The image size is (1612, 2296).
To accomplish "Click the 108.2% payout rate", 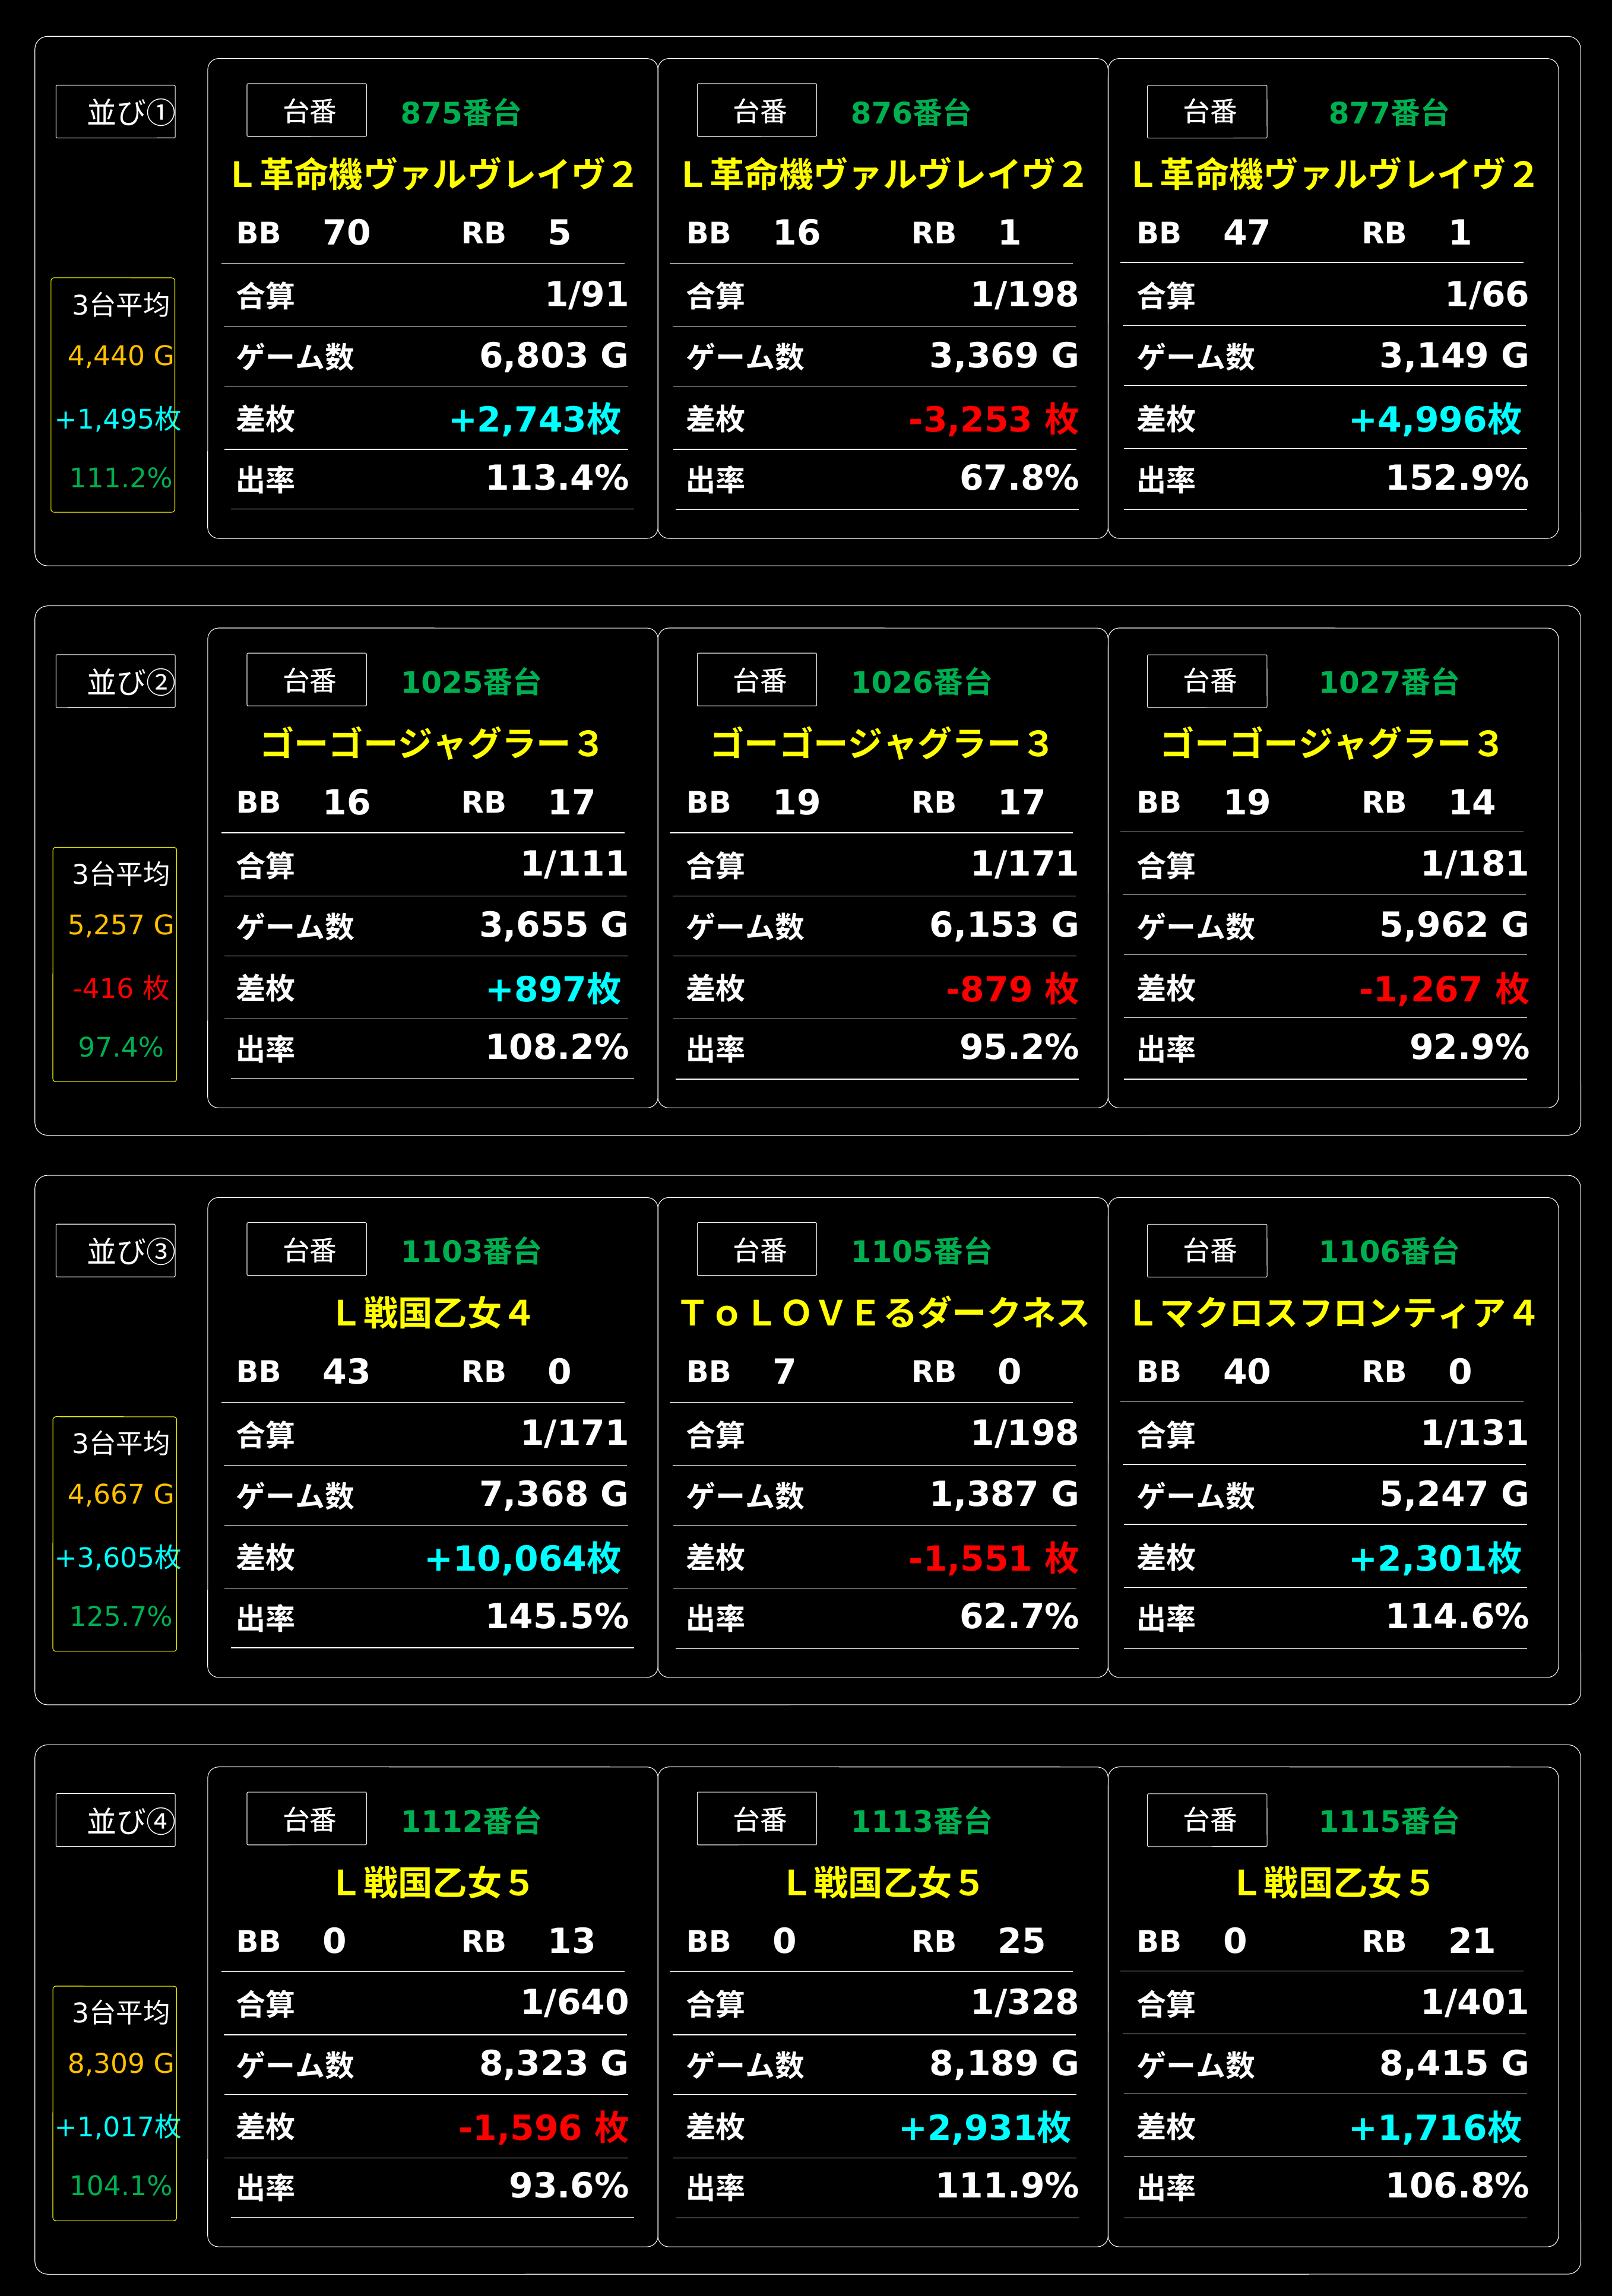I will click(x=557, y=1047).
